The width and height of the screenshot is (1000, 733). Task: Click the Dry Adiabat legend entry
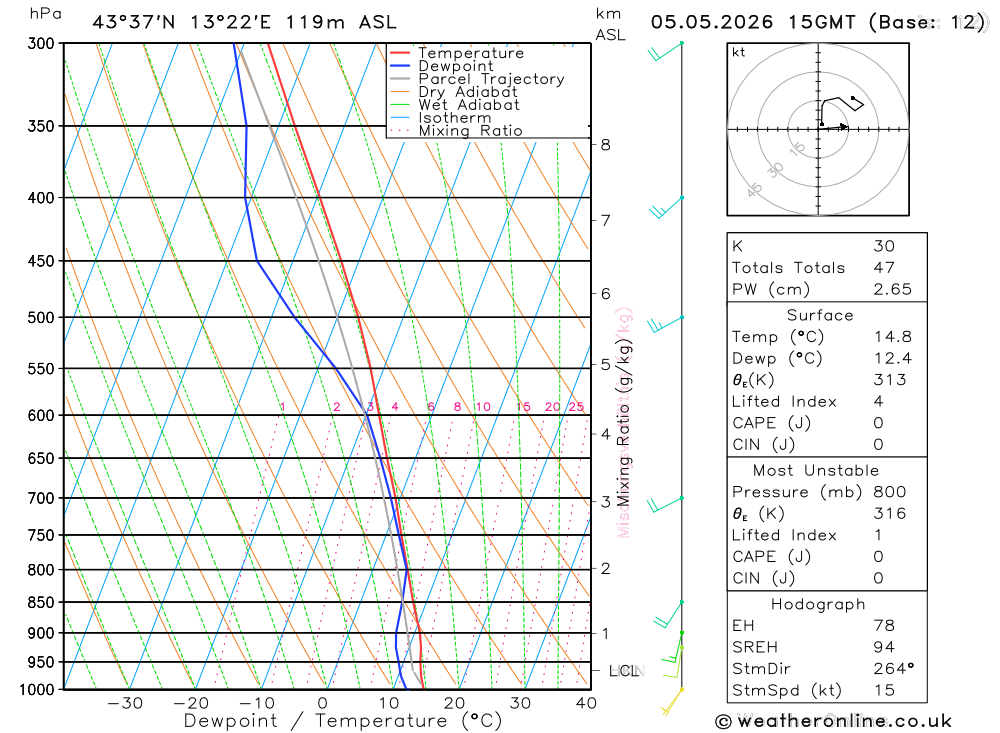[467, 92]
